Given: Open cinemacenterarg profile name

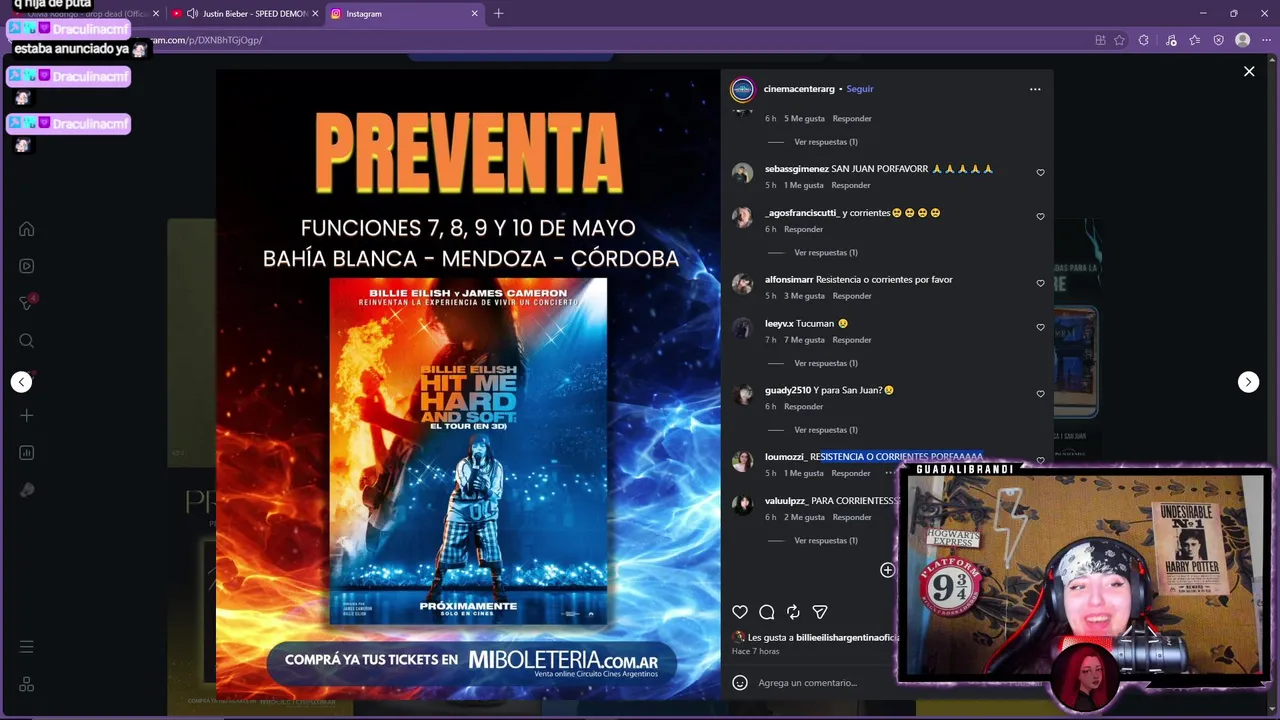Looking at the screenshot, I should (799, 89).
